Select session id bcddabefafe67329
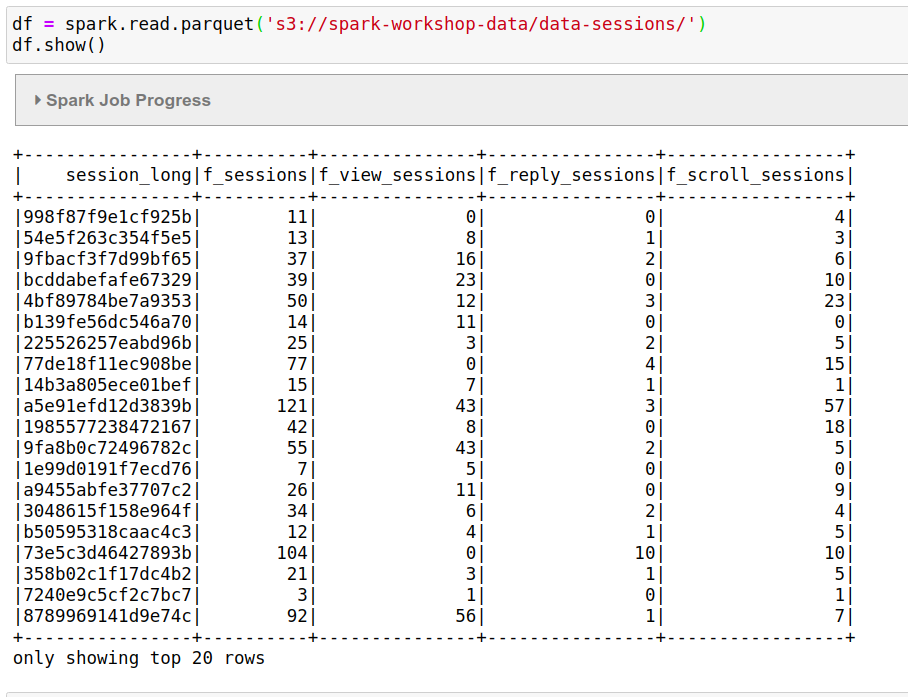The image size is (908, 697). (x=107, y=280)
